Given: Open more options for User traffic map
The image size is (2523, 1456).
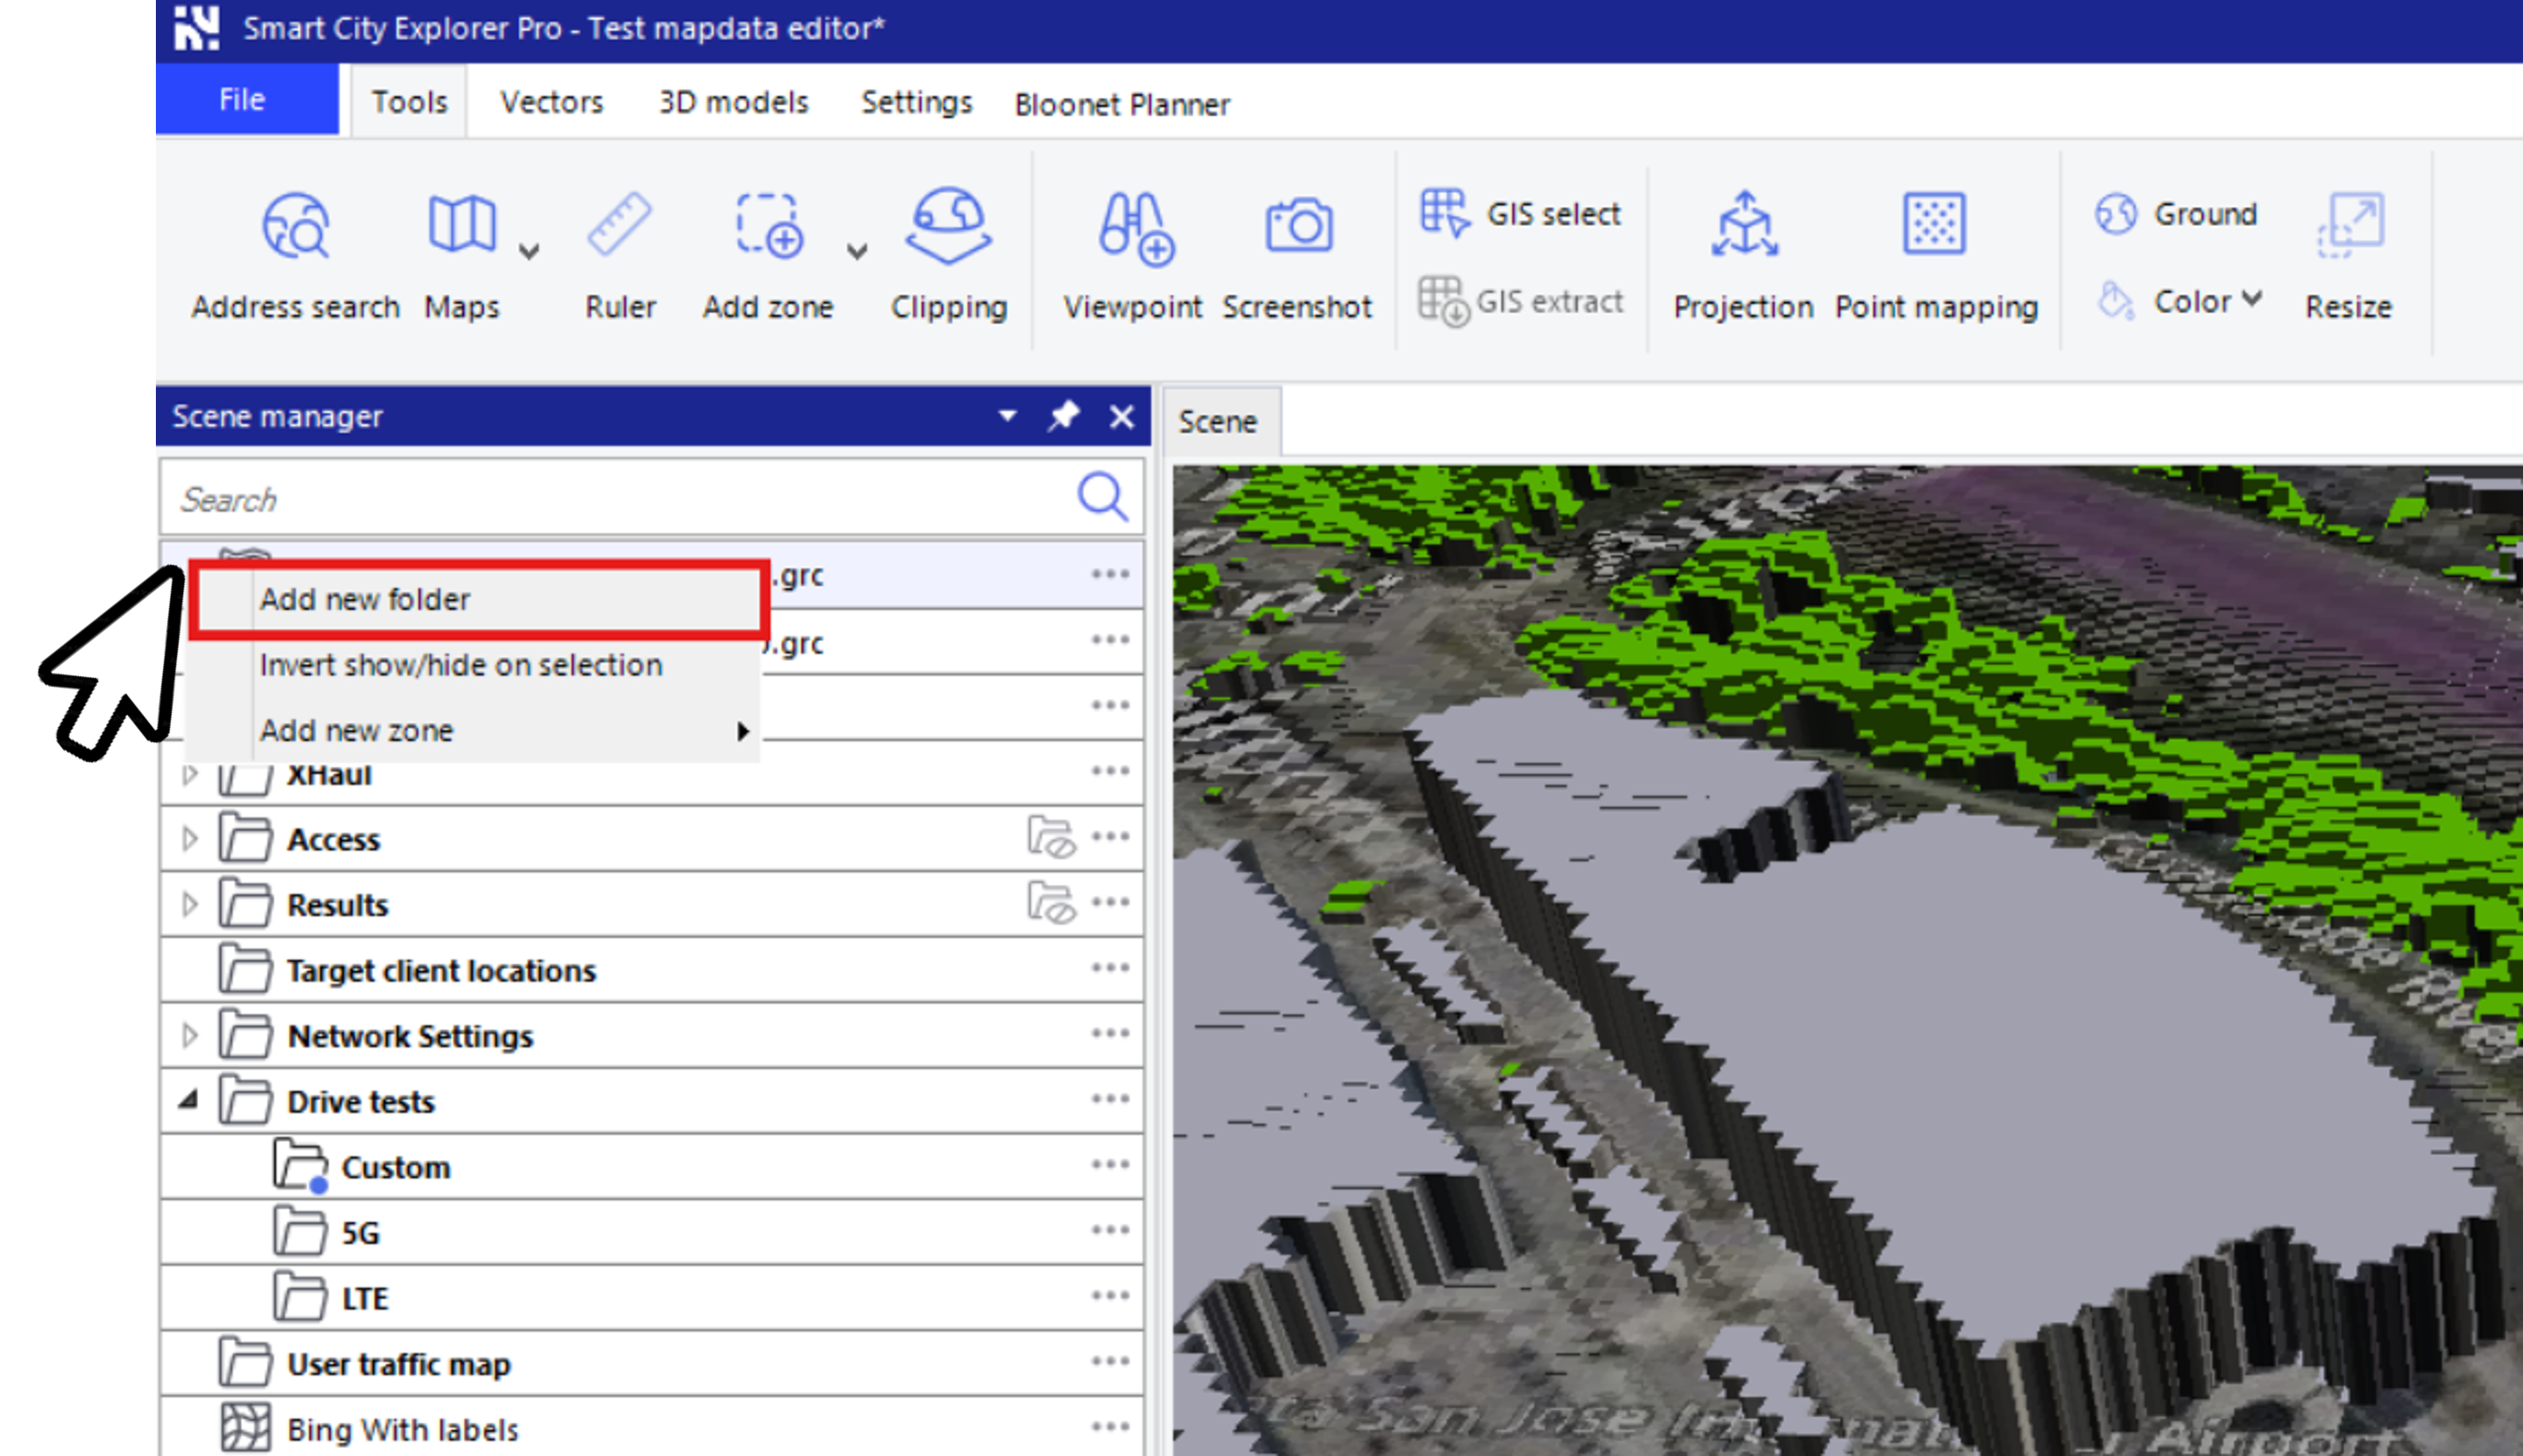Looking at the screenshot, I should coord(1110,1362).
